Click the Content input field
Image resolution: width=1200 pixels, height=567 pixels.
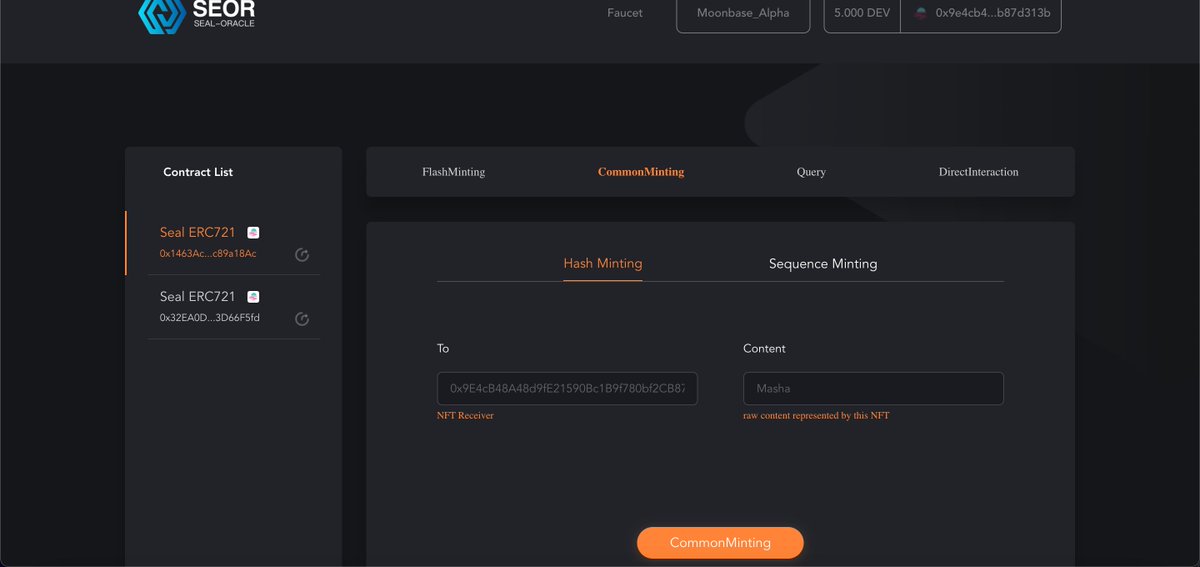click(x=873, y=388)
